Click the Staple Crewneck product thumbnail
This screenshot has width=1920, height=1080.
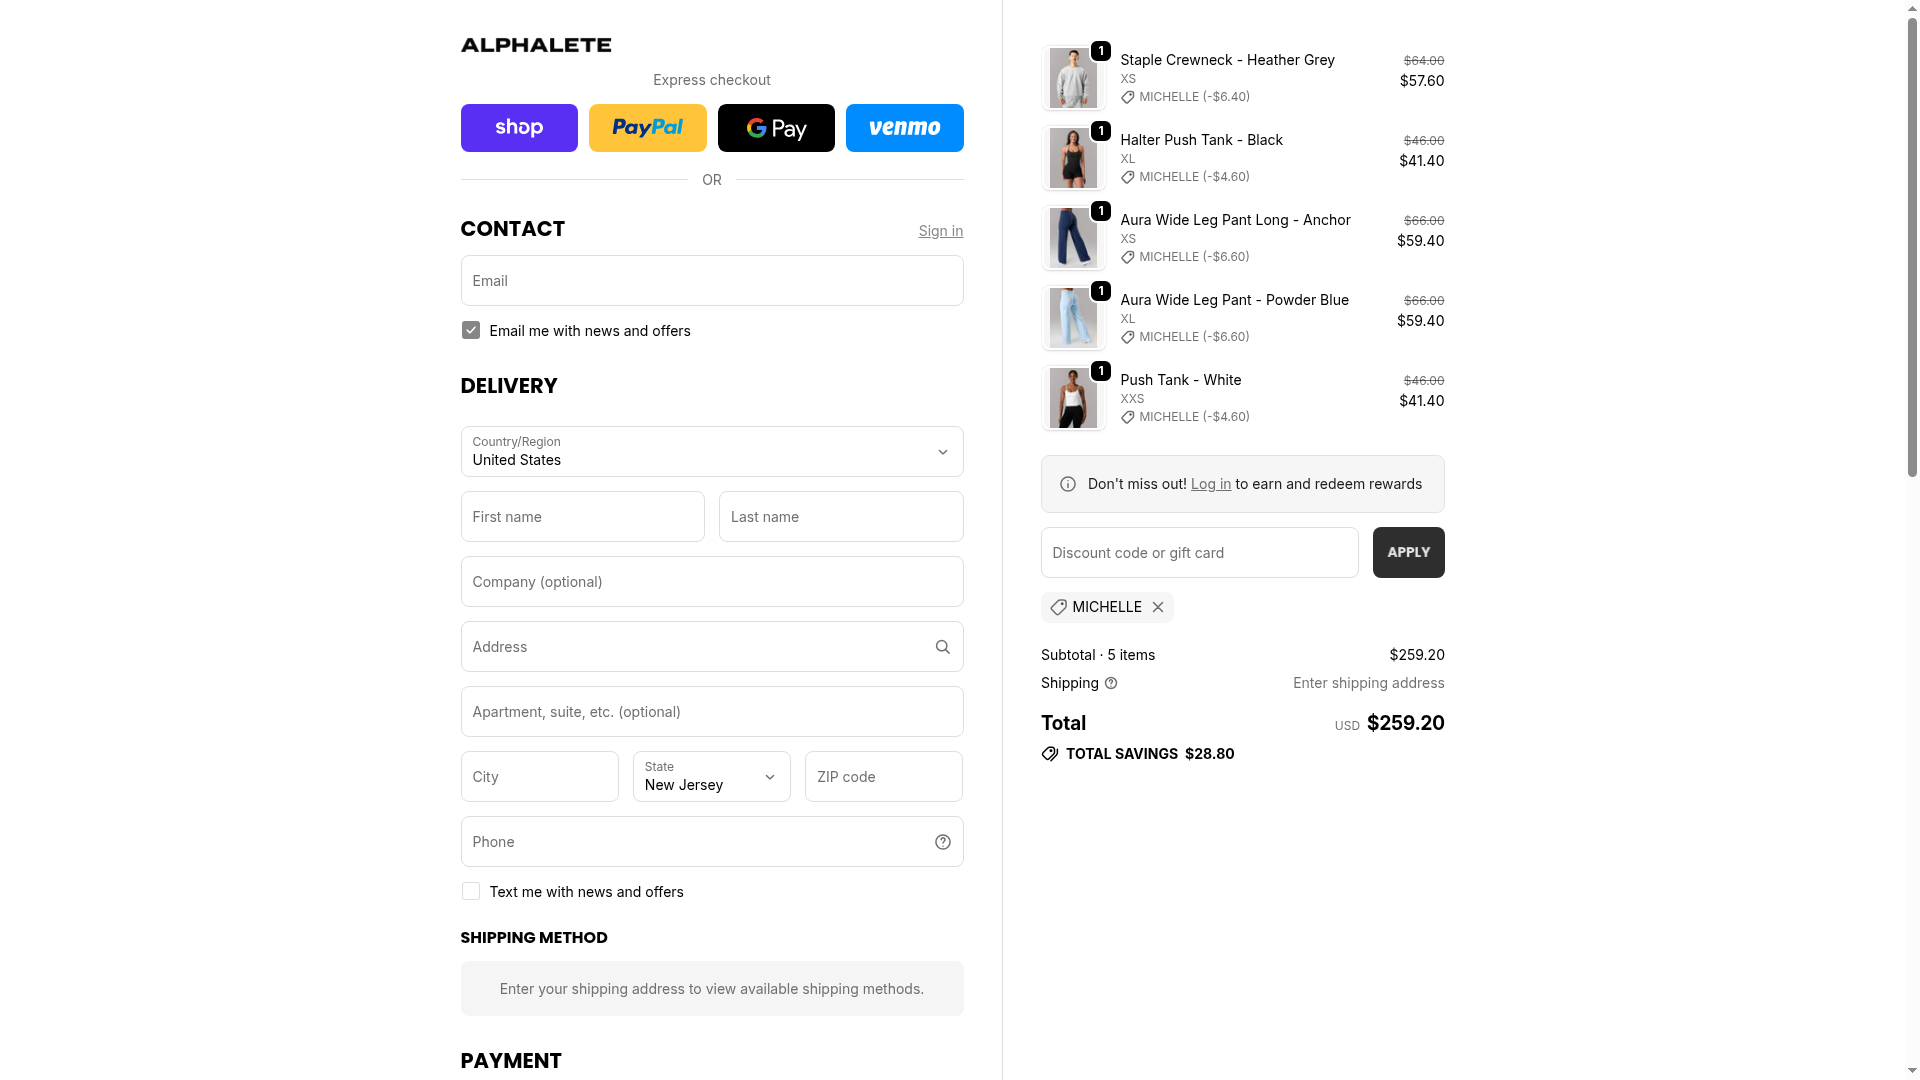point(1073,78)
